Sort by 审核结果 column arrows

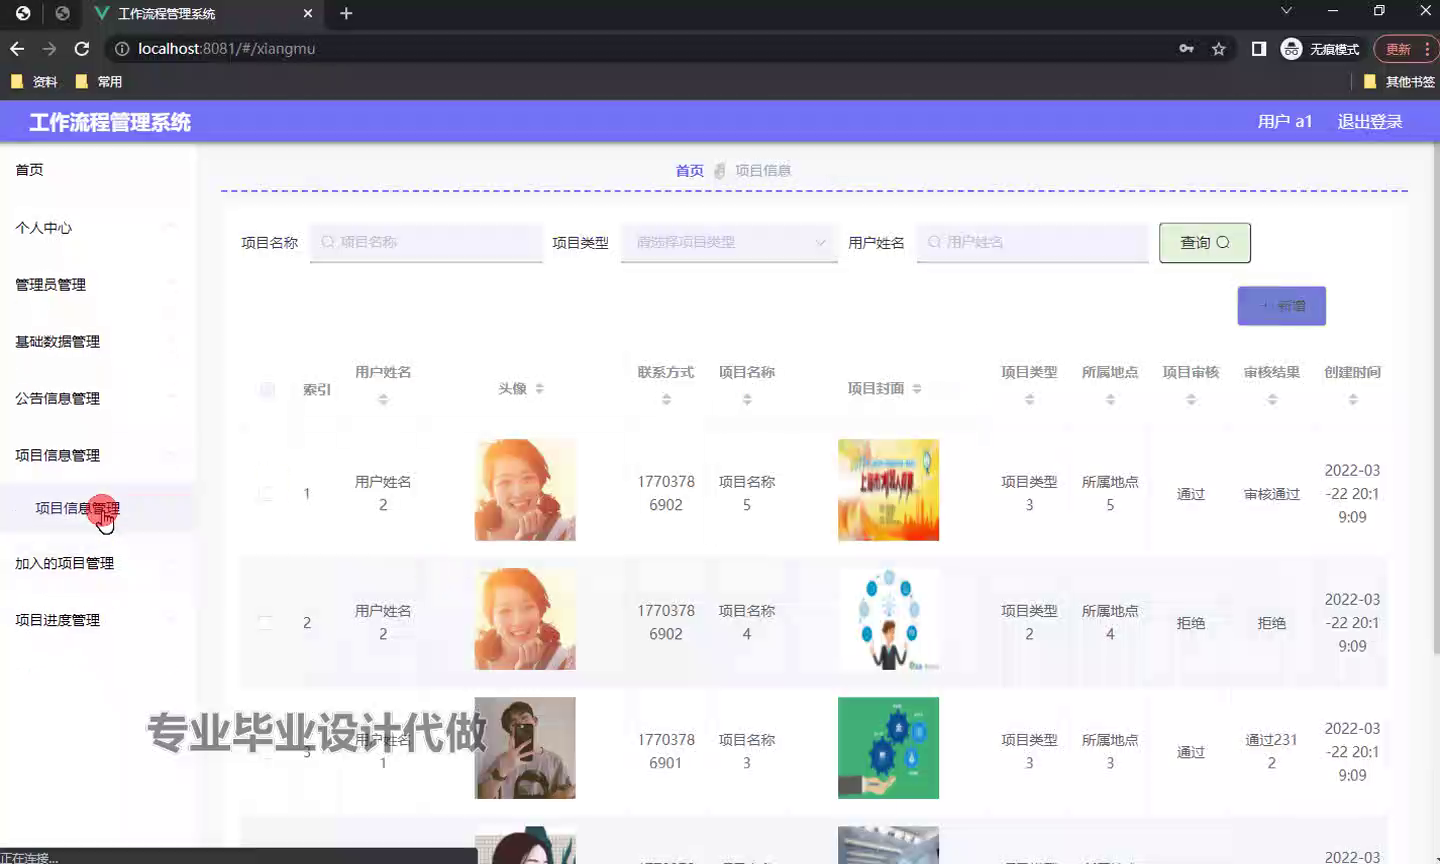pos(1272,399)
